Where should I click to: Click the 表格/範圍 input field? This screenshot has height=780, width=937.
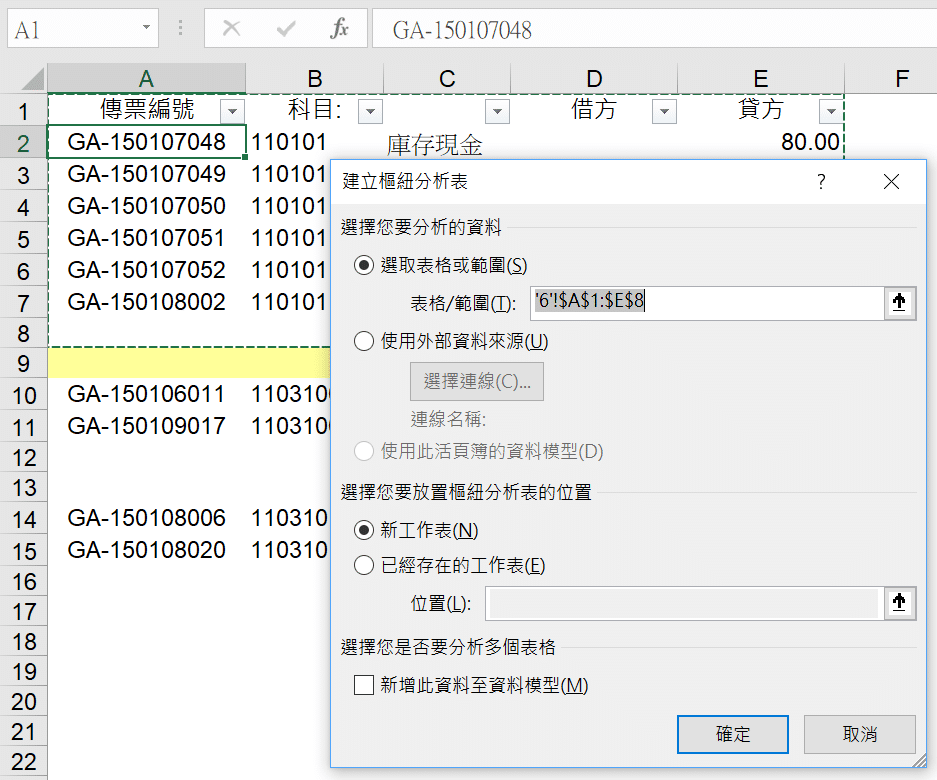(707, 302)
